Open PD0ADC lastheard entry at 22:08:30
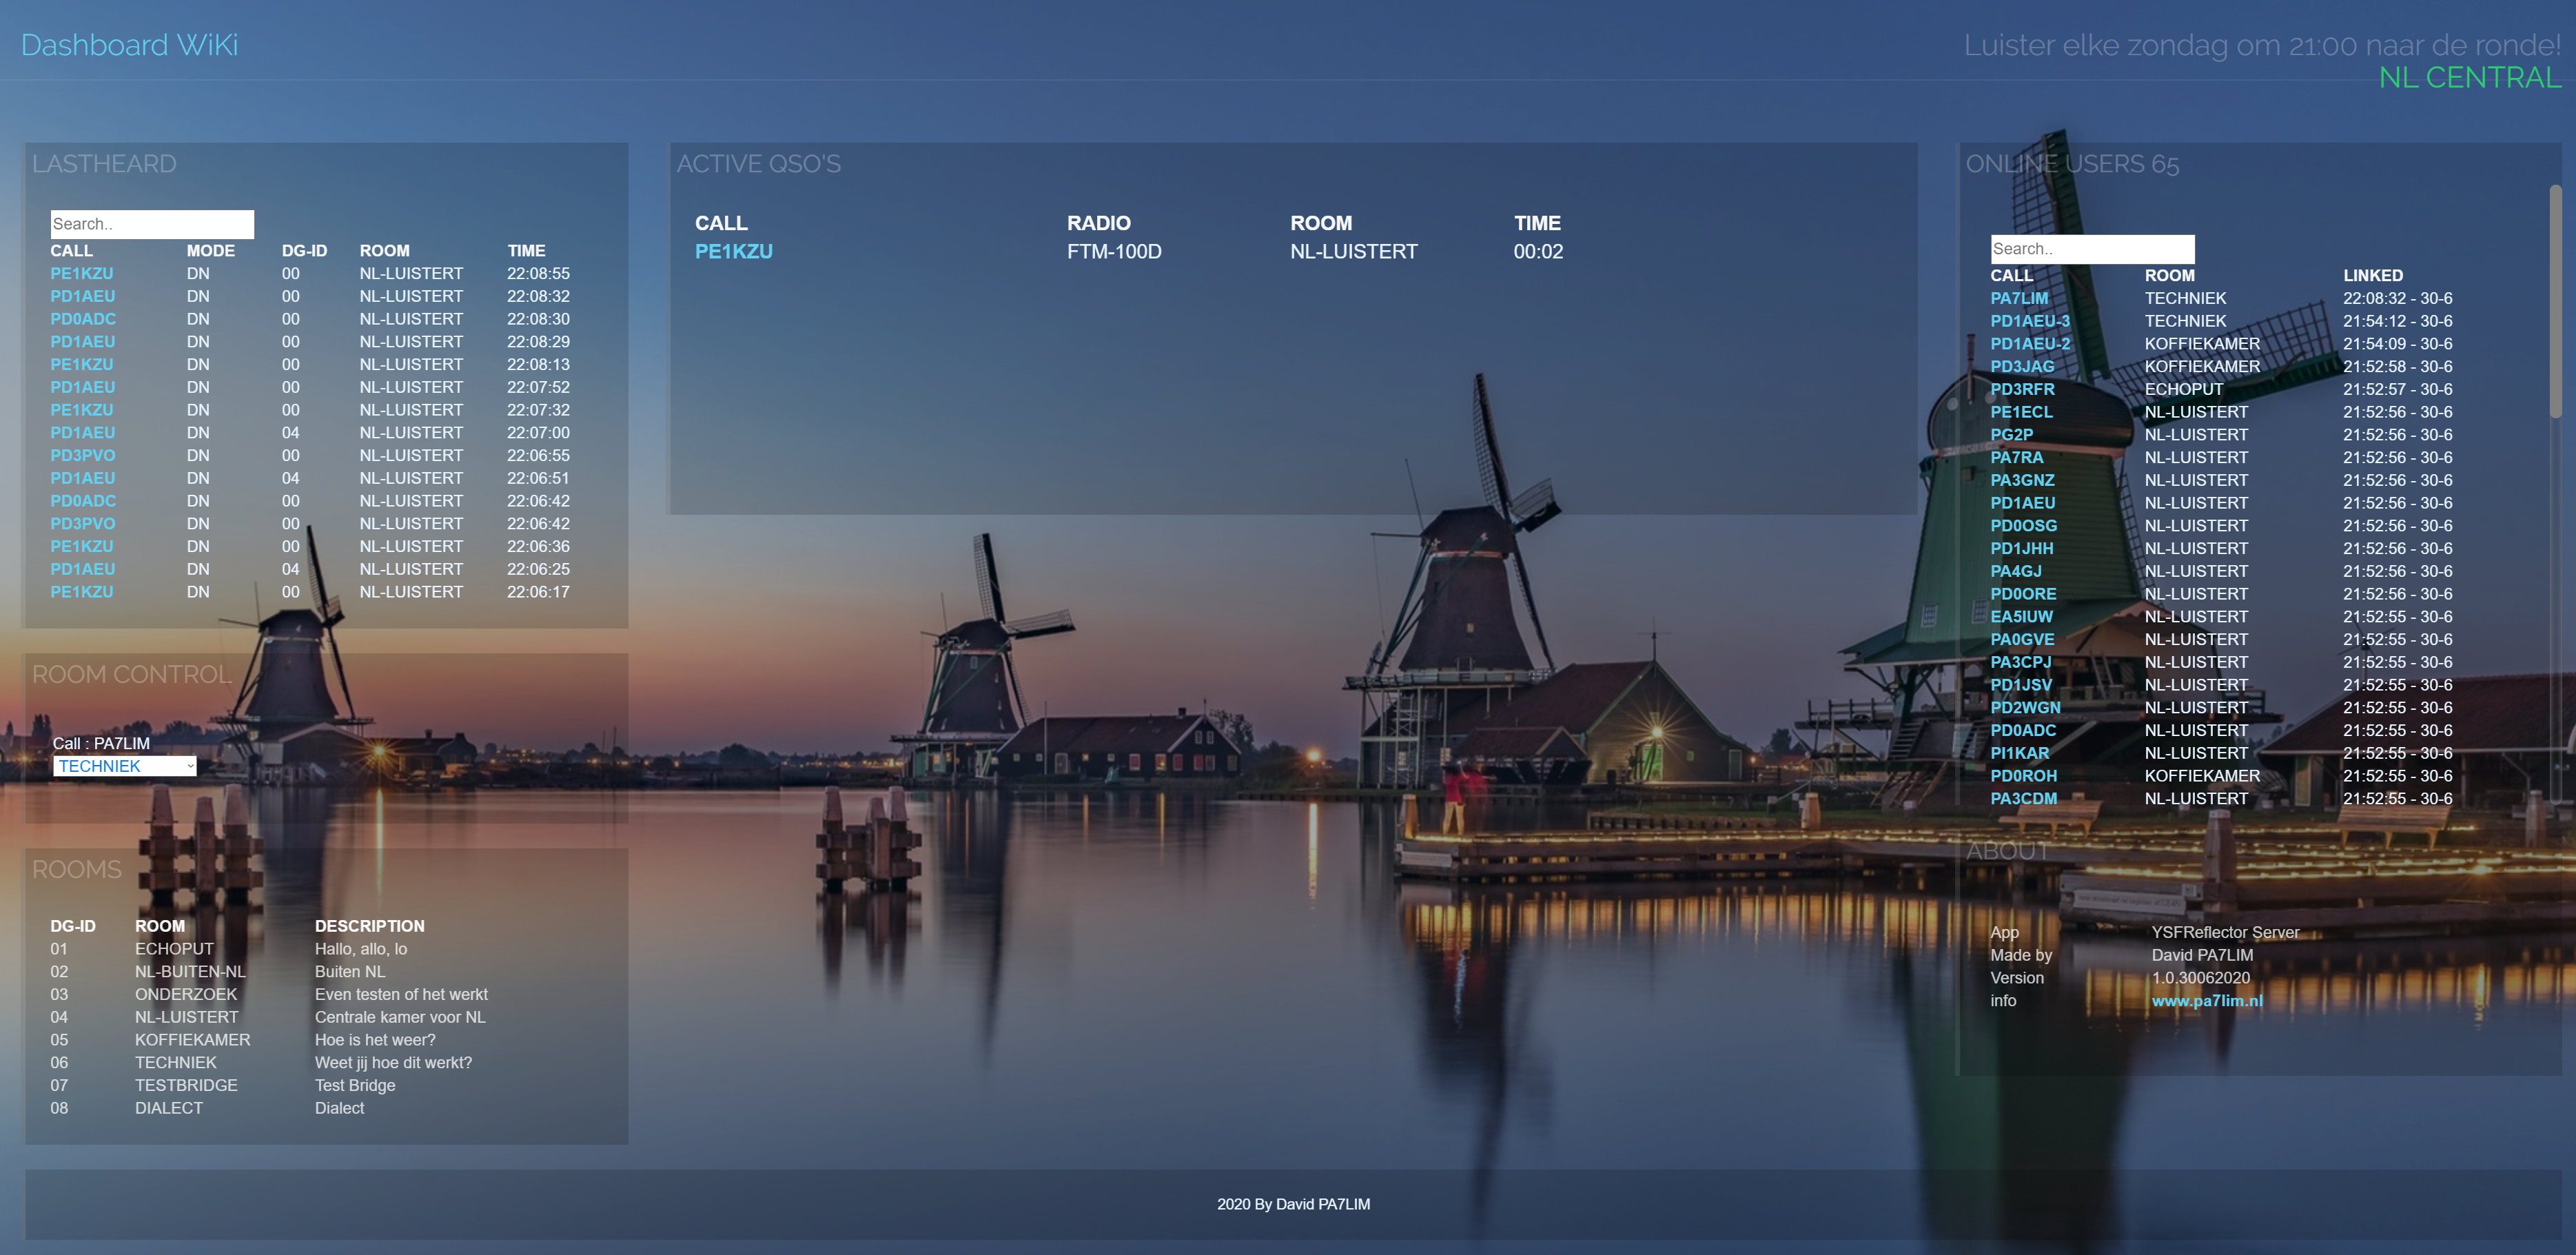This screenshot has width=2576, height=1255. point(83,319)
